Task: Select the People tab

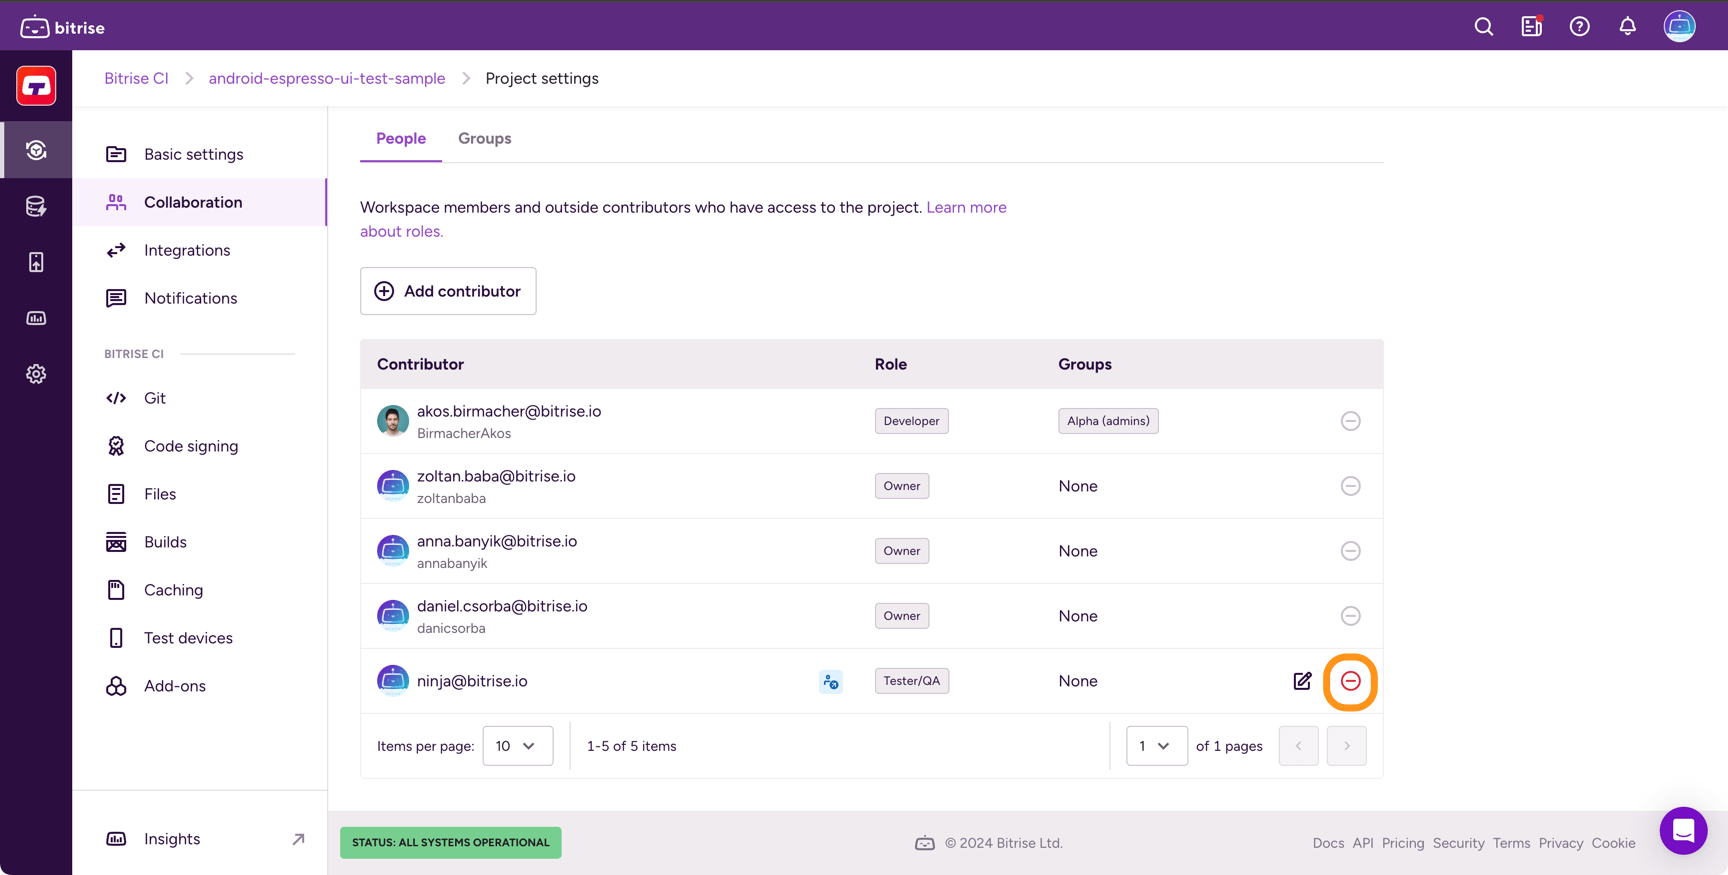Action: pos(401,139)
